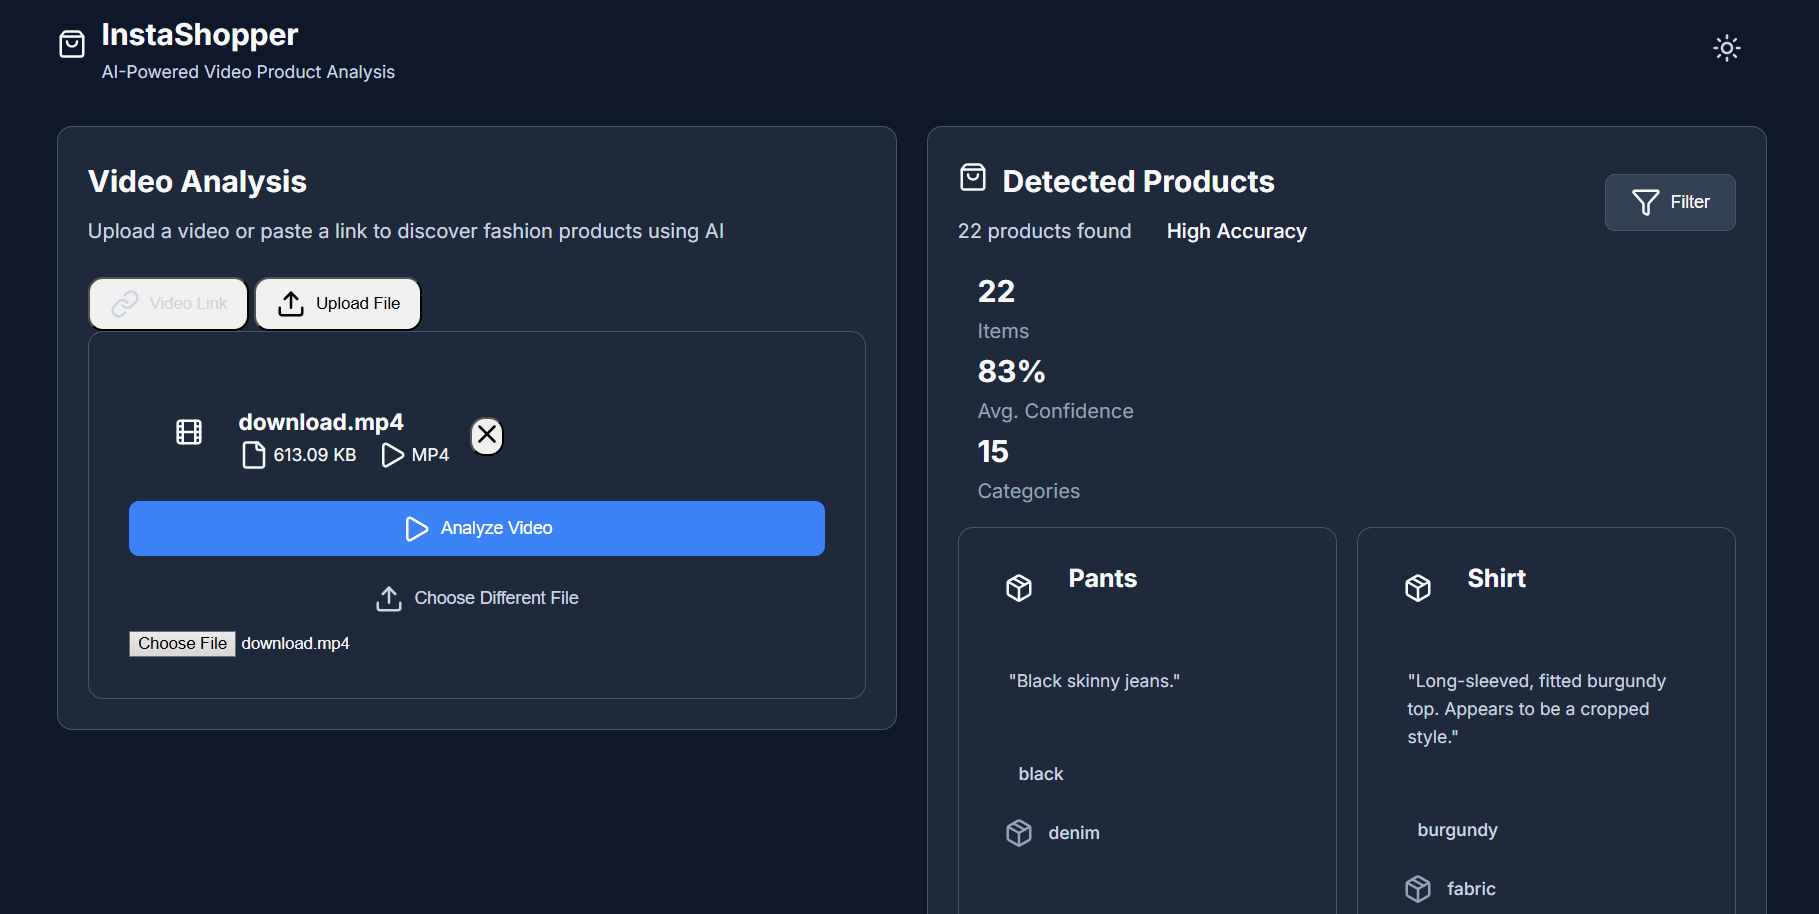Open the Filter dropdown for detected products
Viewport: 1819px width, 914px height.
[x=1669, y=202]
